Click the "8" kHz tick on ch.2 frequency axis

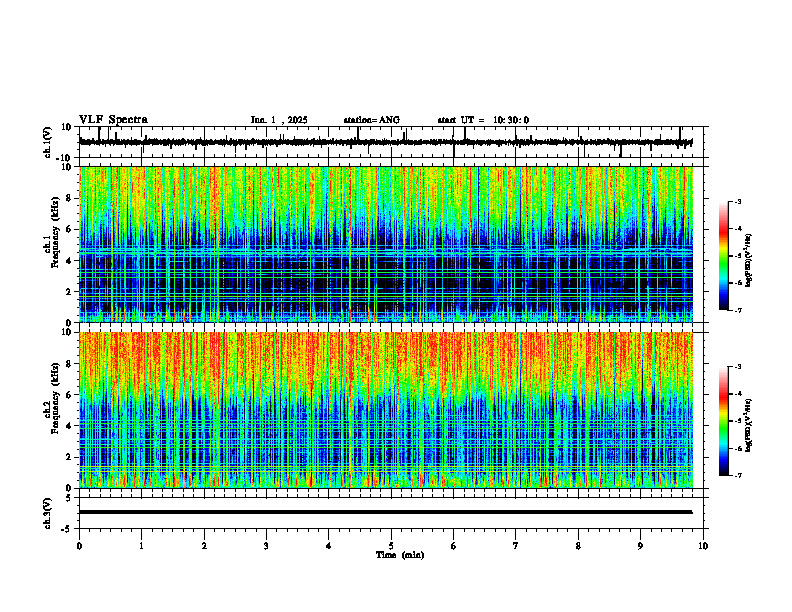(x=70, y=364)
